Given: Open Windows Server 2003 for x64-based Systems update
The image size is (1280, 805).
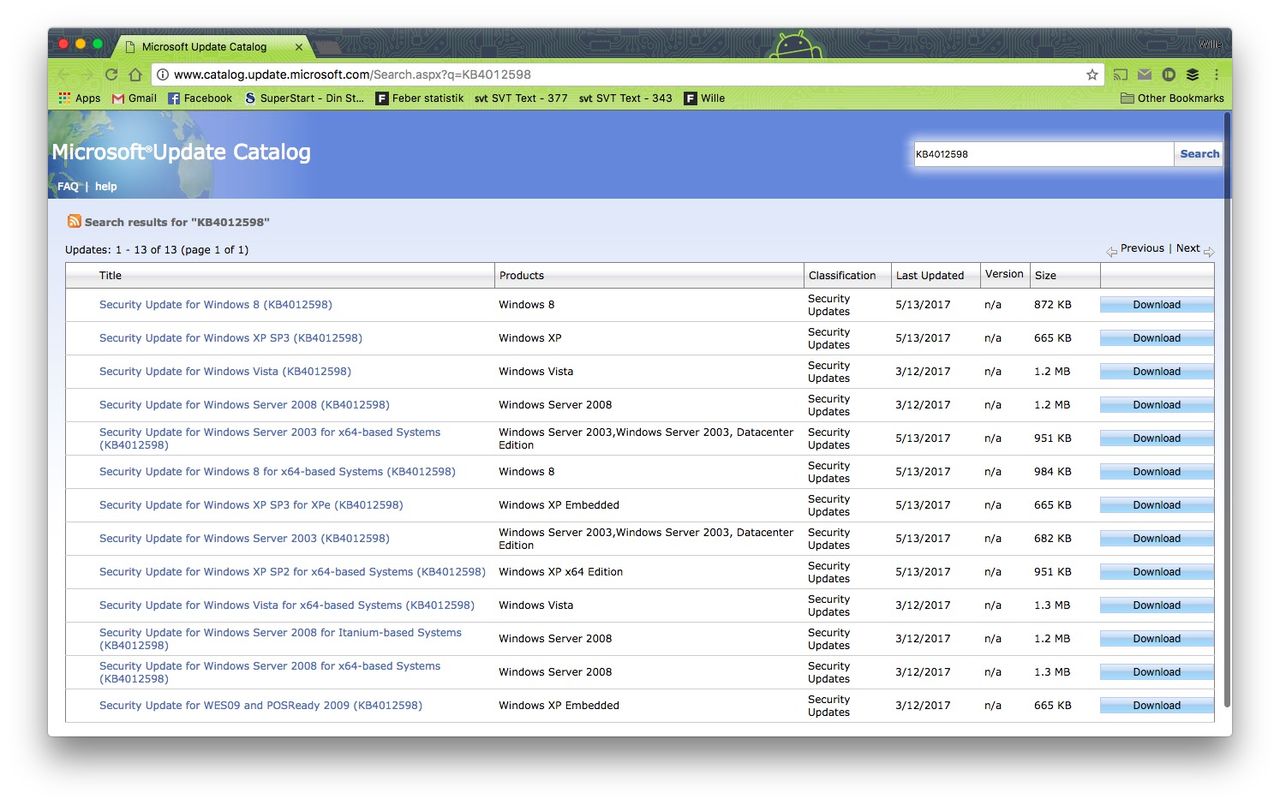Looking at the screenshot, I should click(x=270, y=438).
